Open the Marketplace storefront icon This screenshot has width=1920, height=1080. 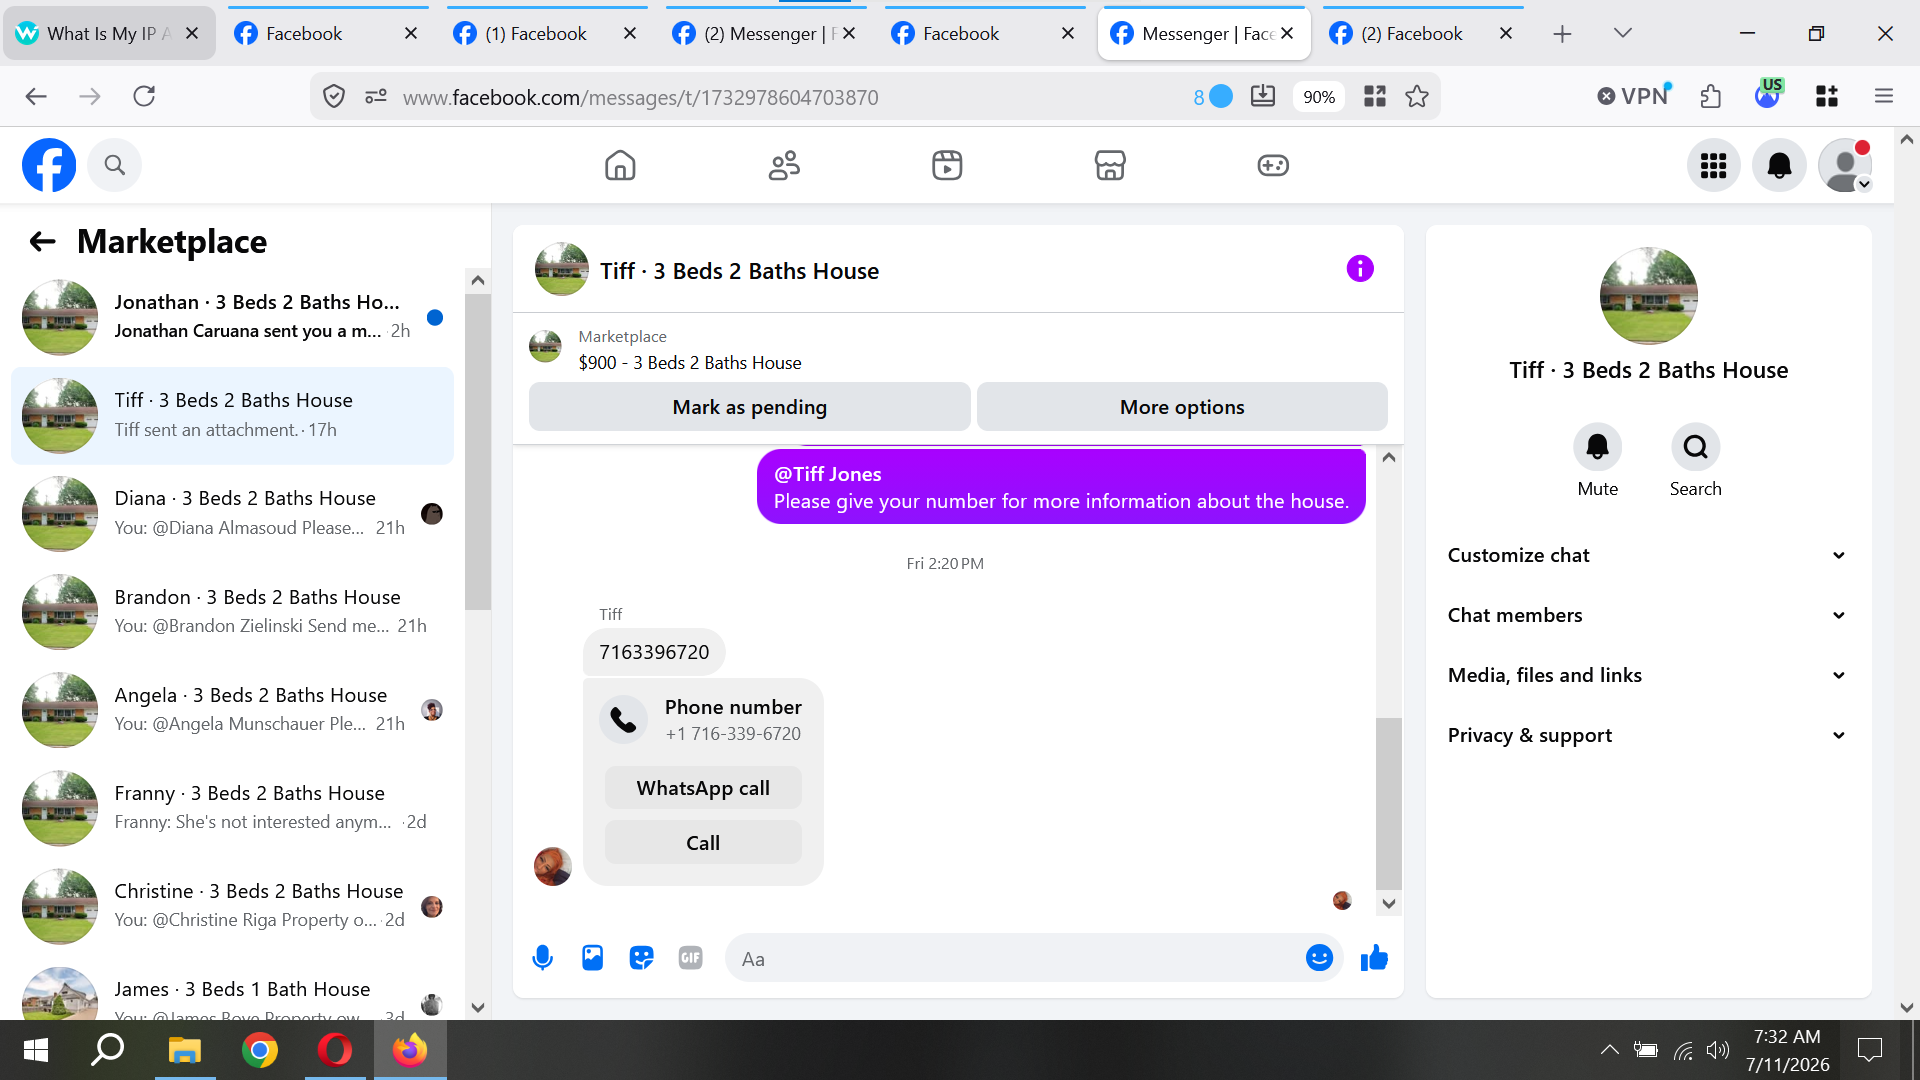(x=1110, y=165)
